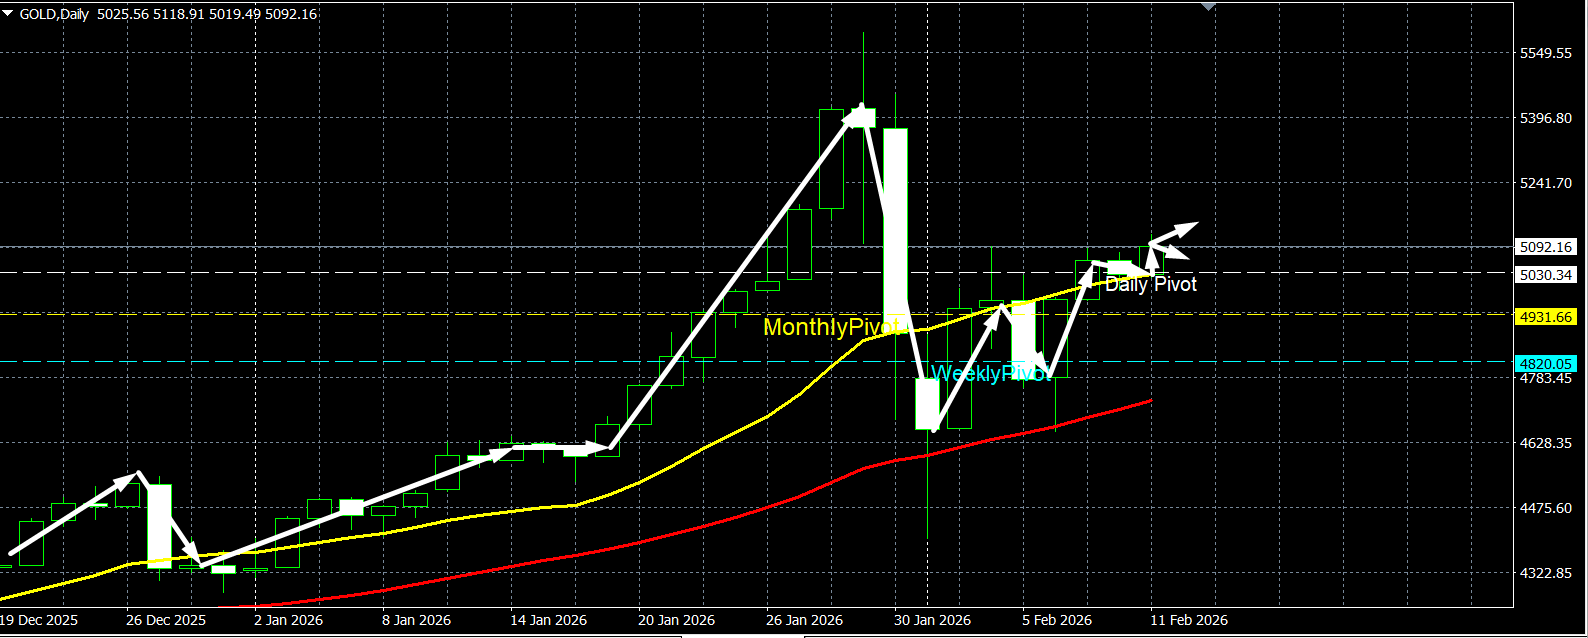The image size is (1588, 638).
Task: Select the WeeklyPivot label
Action: pyautogui.click(x=990, y=373)
